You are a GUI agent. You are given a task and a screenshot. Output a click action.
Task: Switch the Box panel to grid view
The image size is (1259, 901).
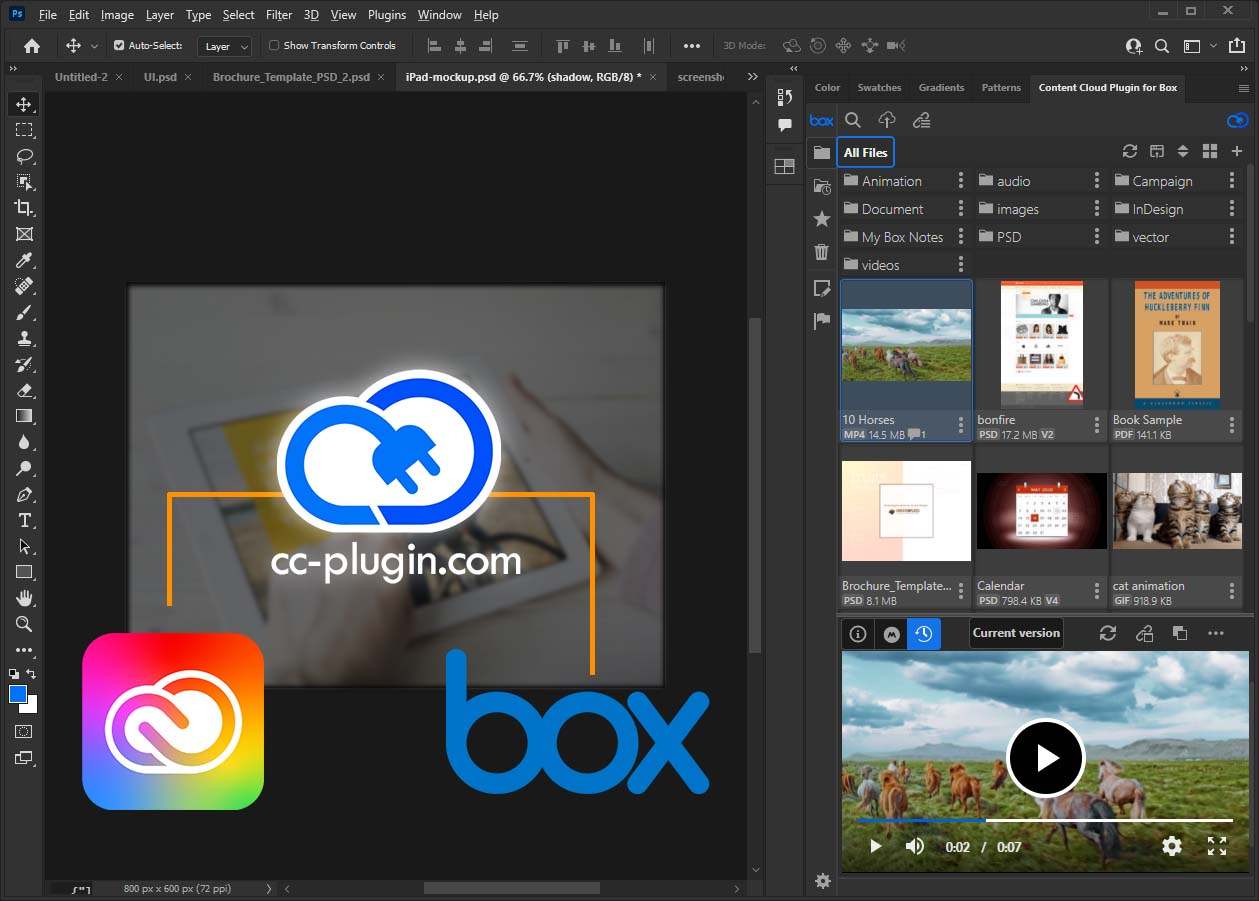click(1209, 151)
